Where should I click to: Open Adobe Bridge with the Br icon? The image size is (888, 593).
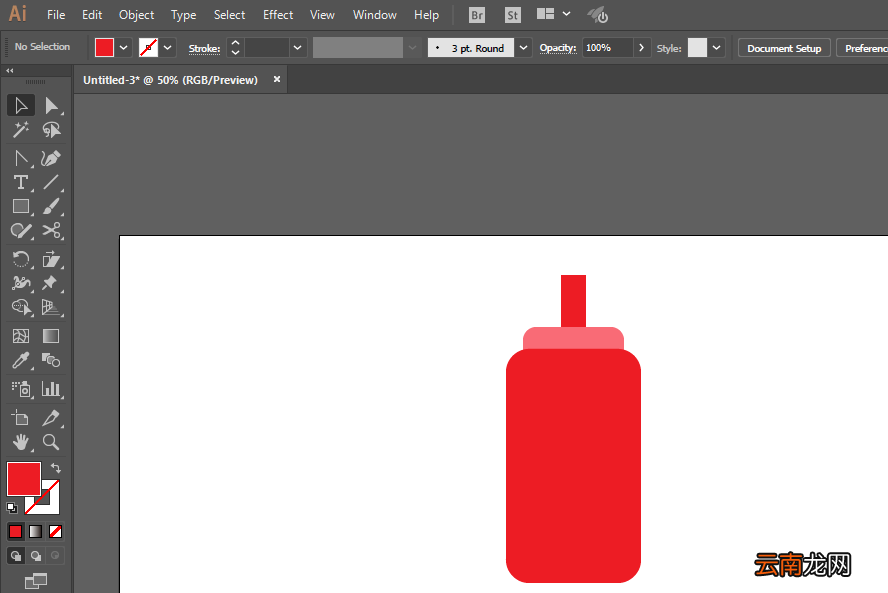pos(477,15)
